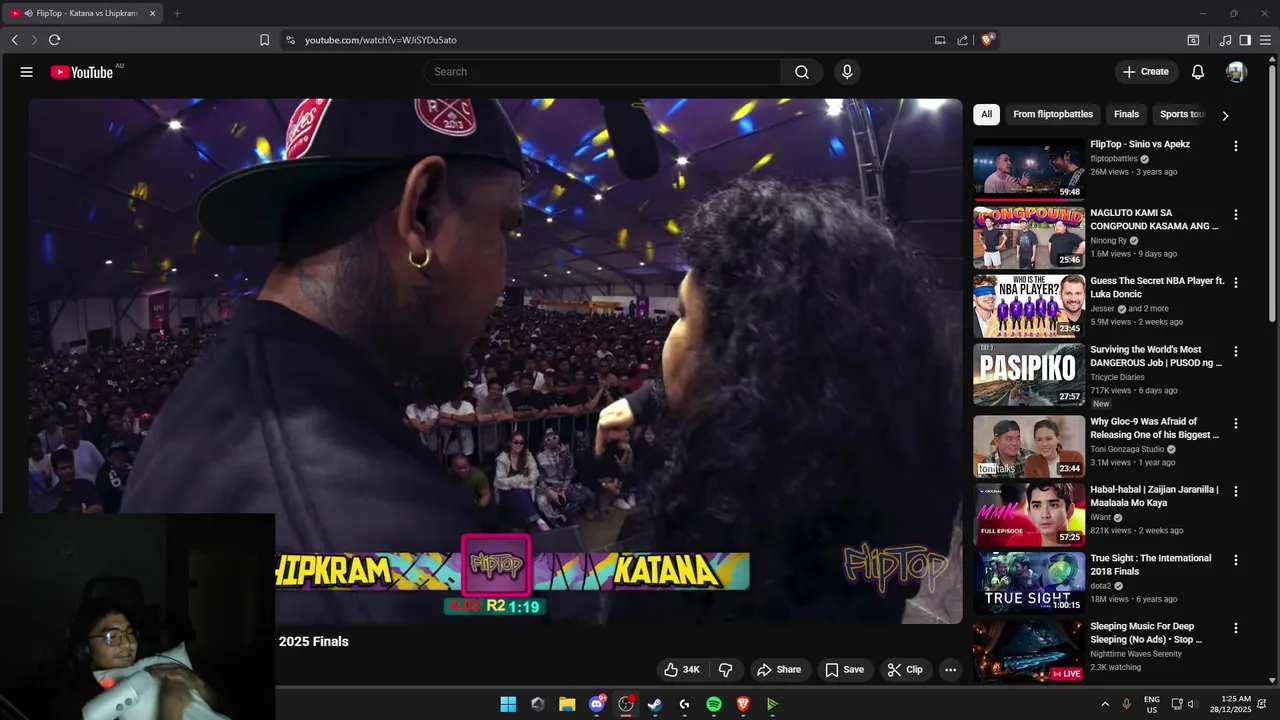Select the From fliptopbattles chip
This screenshot has height=720, width=1280.
coord(1053,114)
